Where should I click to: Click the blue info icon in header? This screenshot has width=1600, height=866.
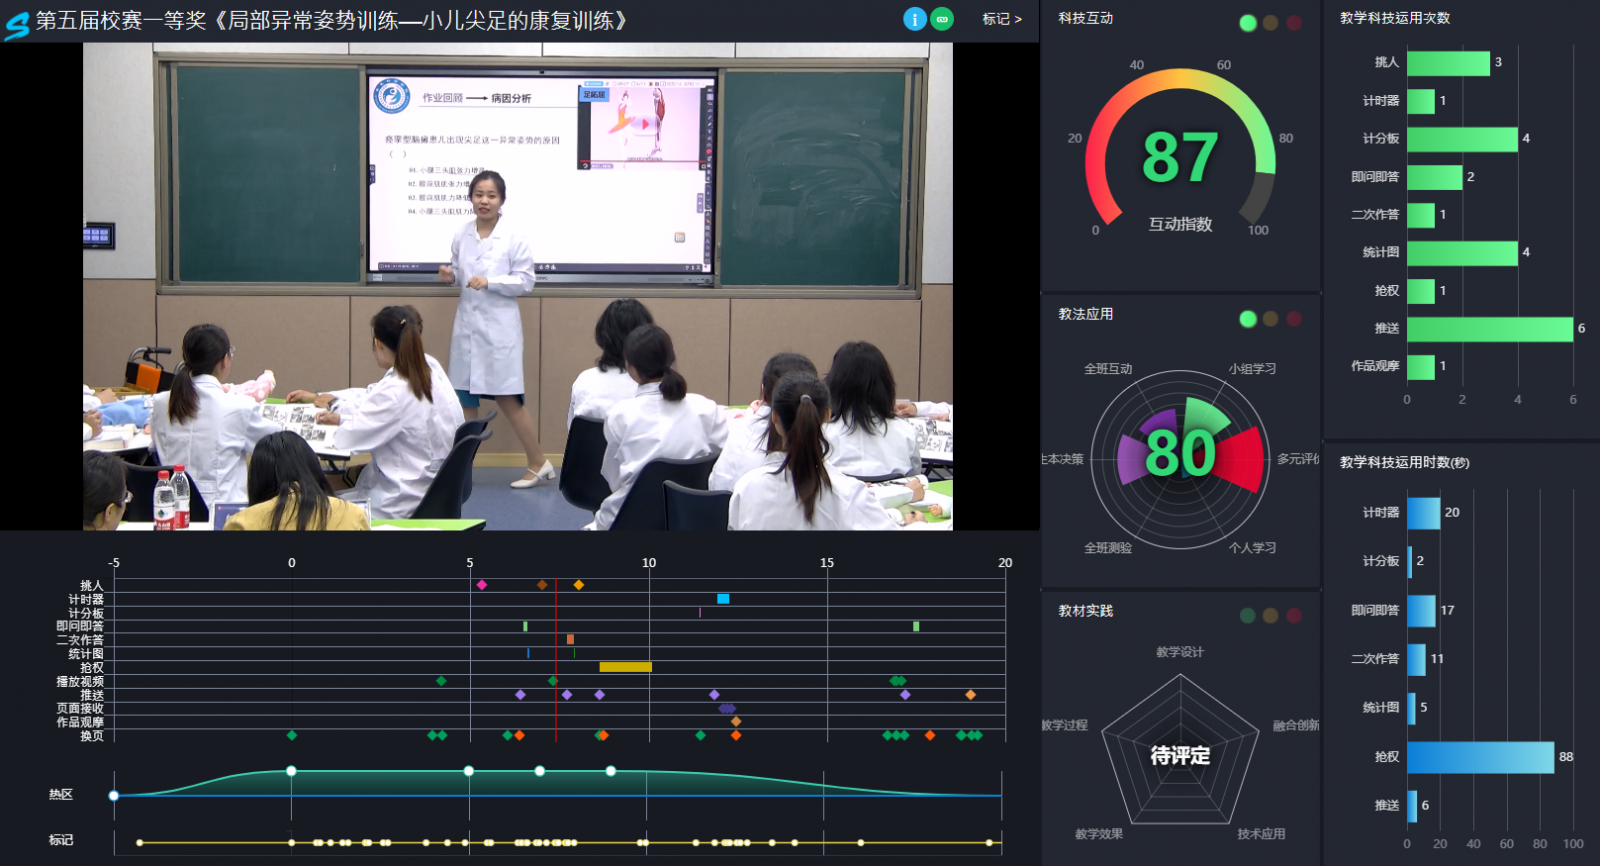[x=914, y=19]
